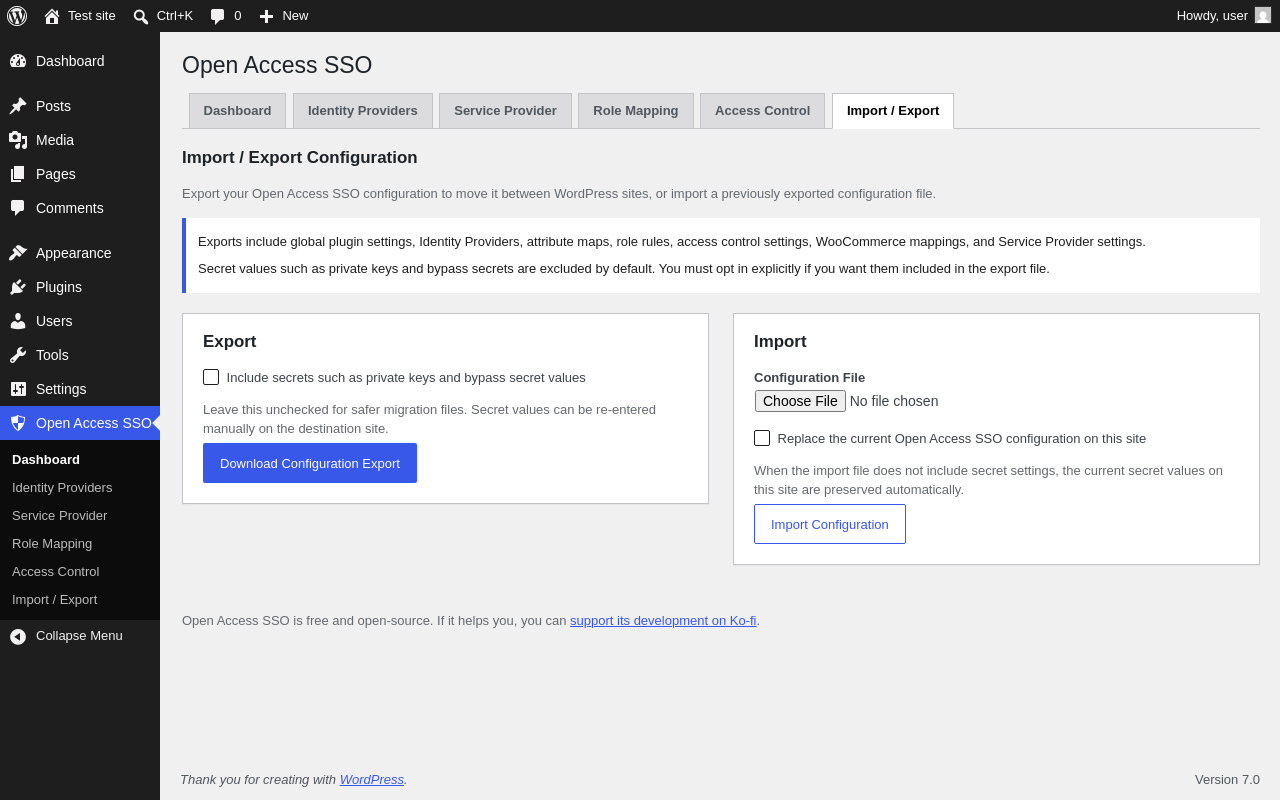
Task: Open the Ko-fi support link
Action: pos(663,620)
